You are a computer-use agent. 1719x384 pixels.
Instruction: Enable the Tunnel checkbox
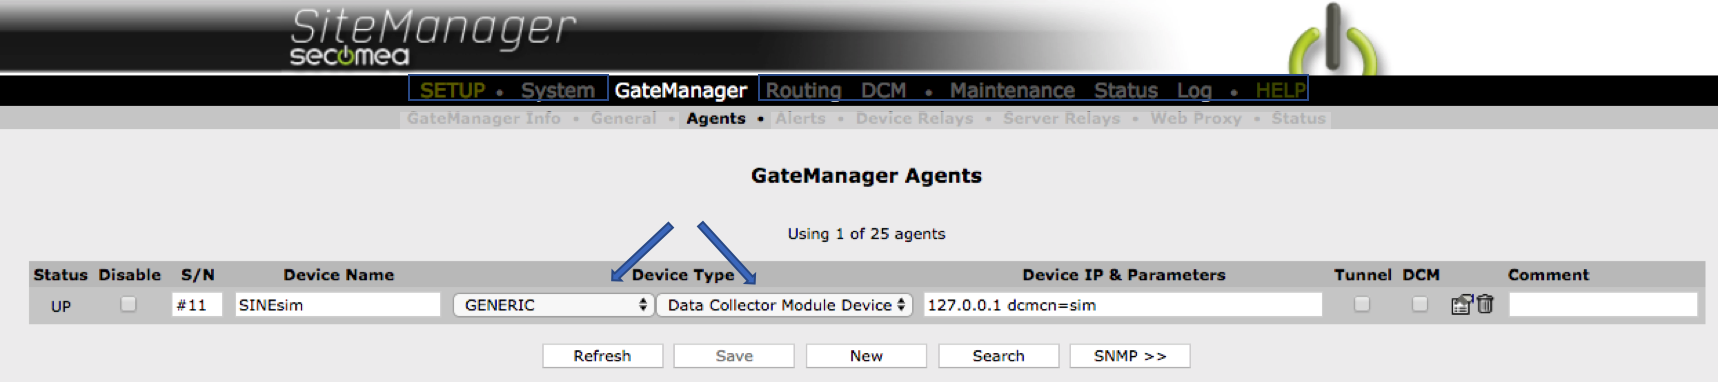coord(1362,304)
